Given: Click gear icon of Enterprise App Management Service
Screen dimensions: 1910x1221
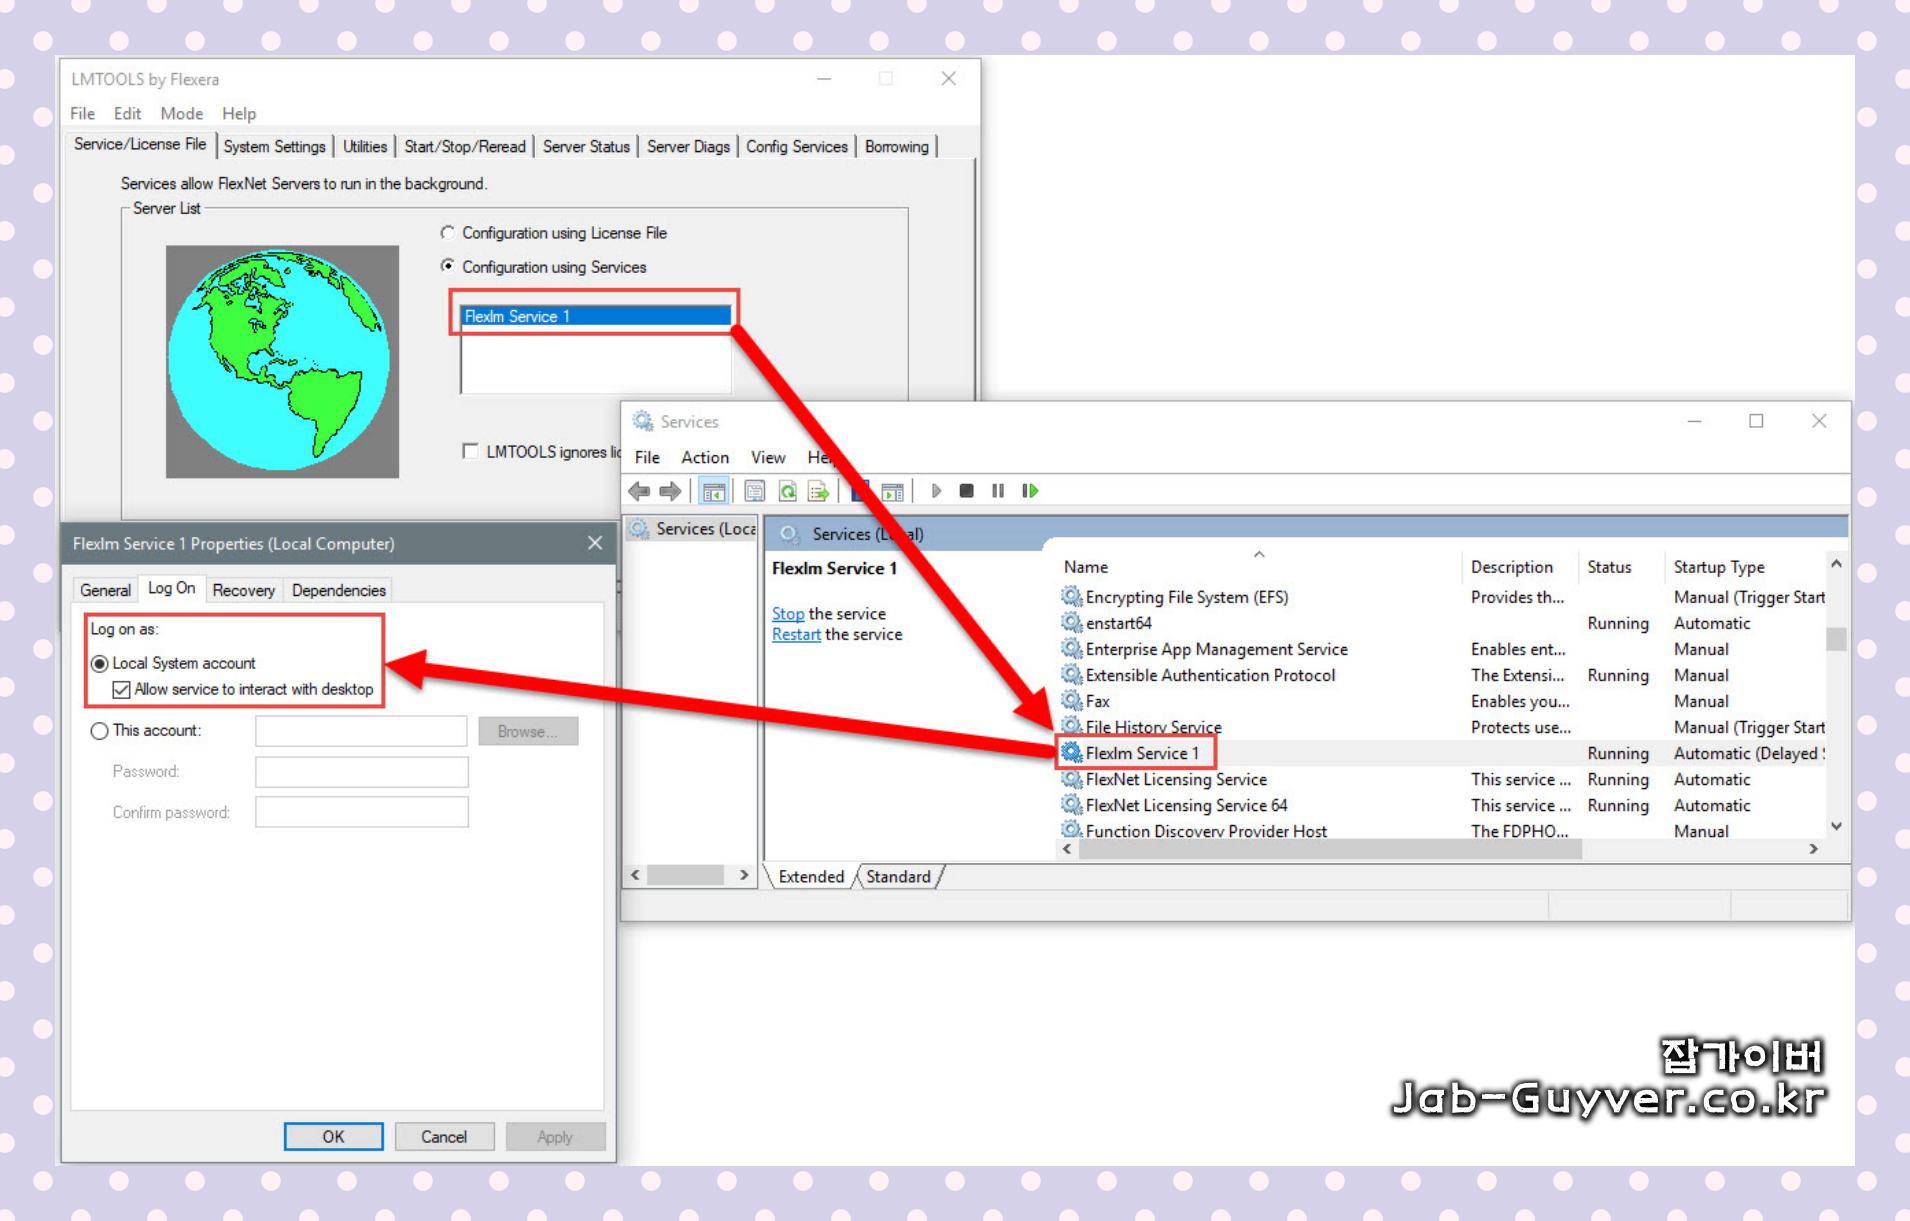Looking at the screenshot, I should pyautogui.click(x=1072, y=649).
